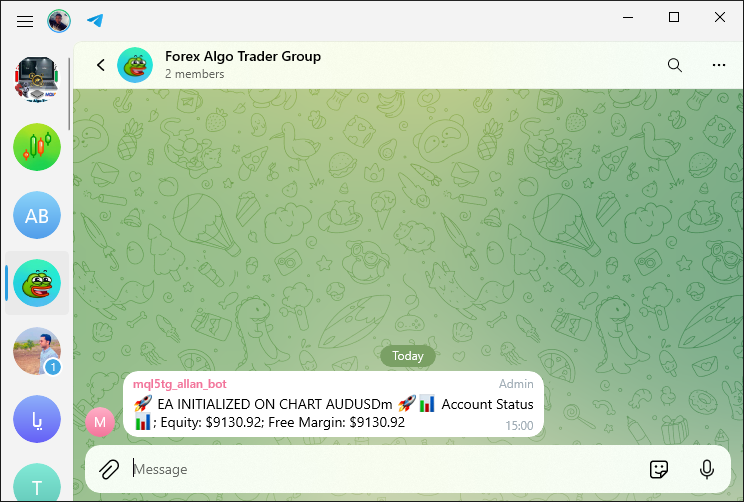Close the Telegram window

click(720, 18)
